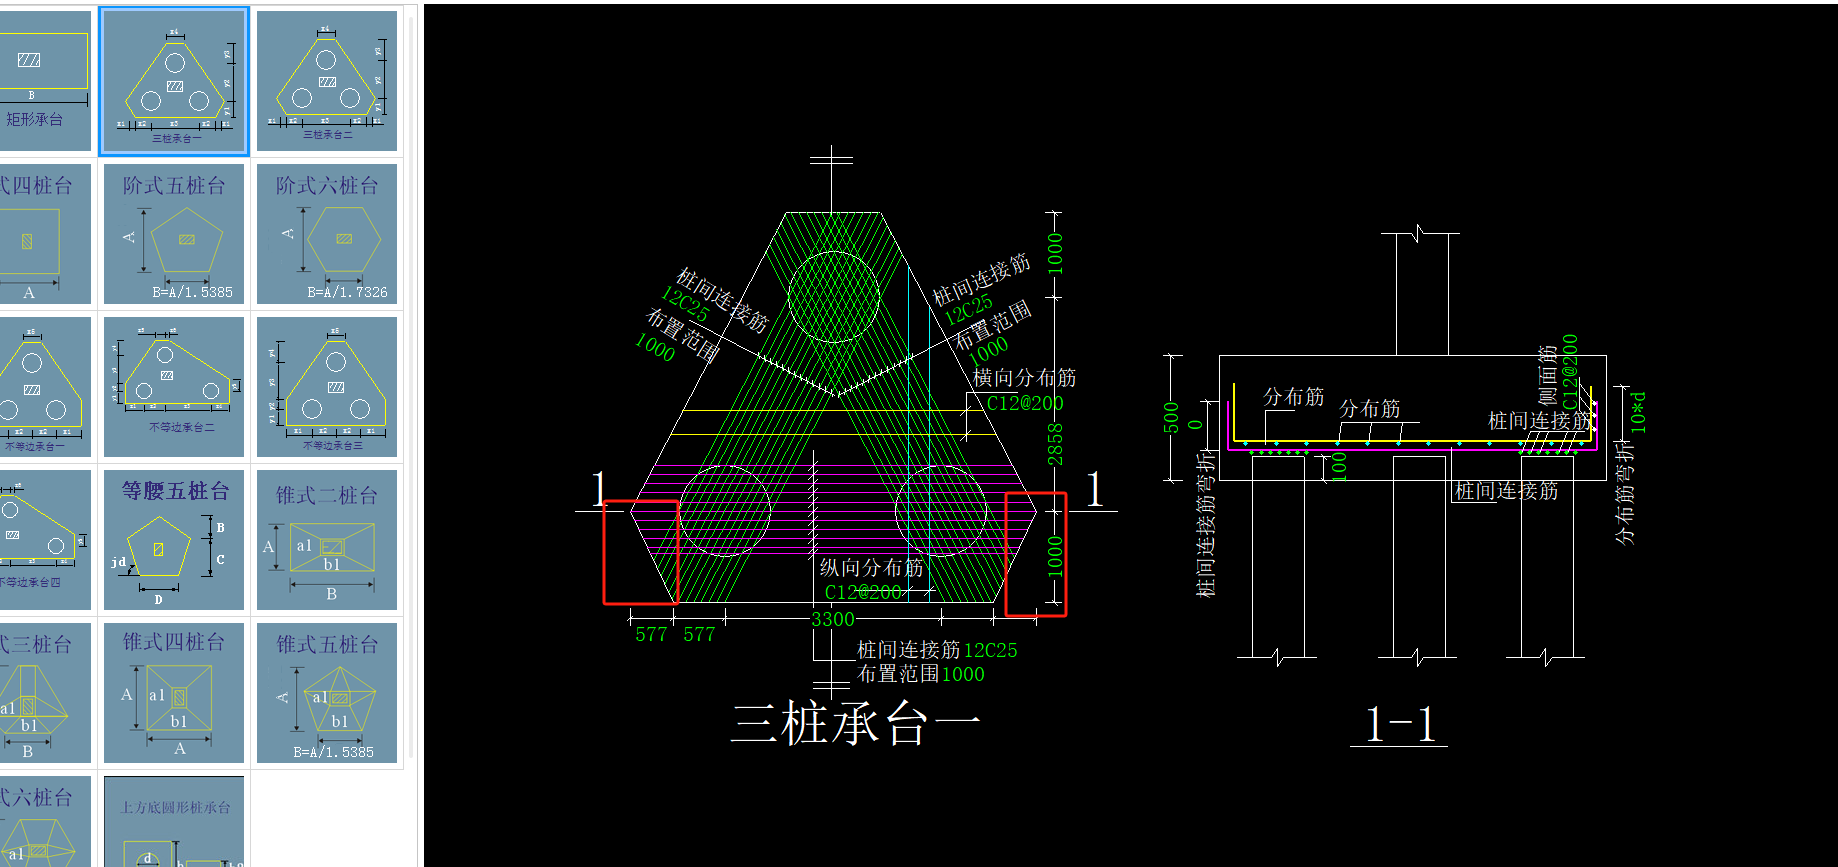Select the 矩形承台 thumbnail
The image size is (1838, 867).
click(45, 81)
